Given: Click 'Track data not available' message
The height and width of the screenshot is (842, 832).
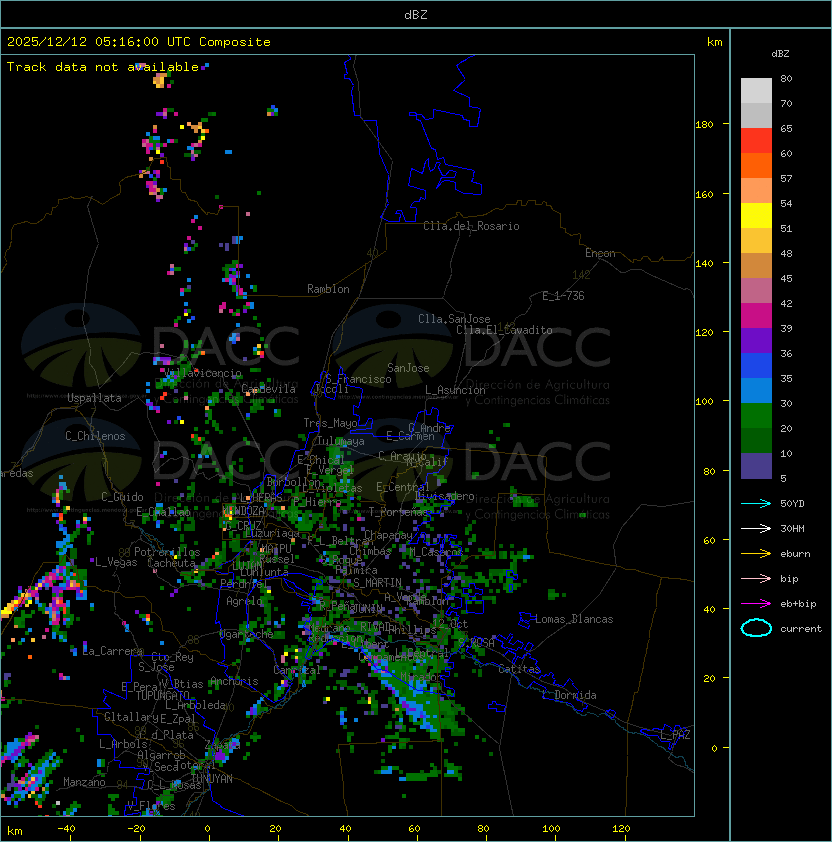Looking at the screenshot, I should (x=103, y=67).
